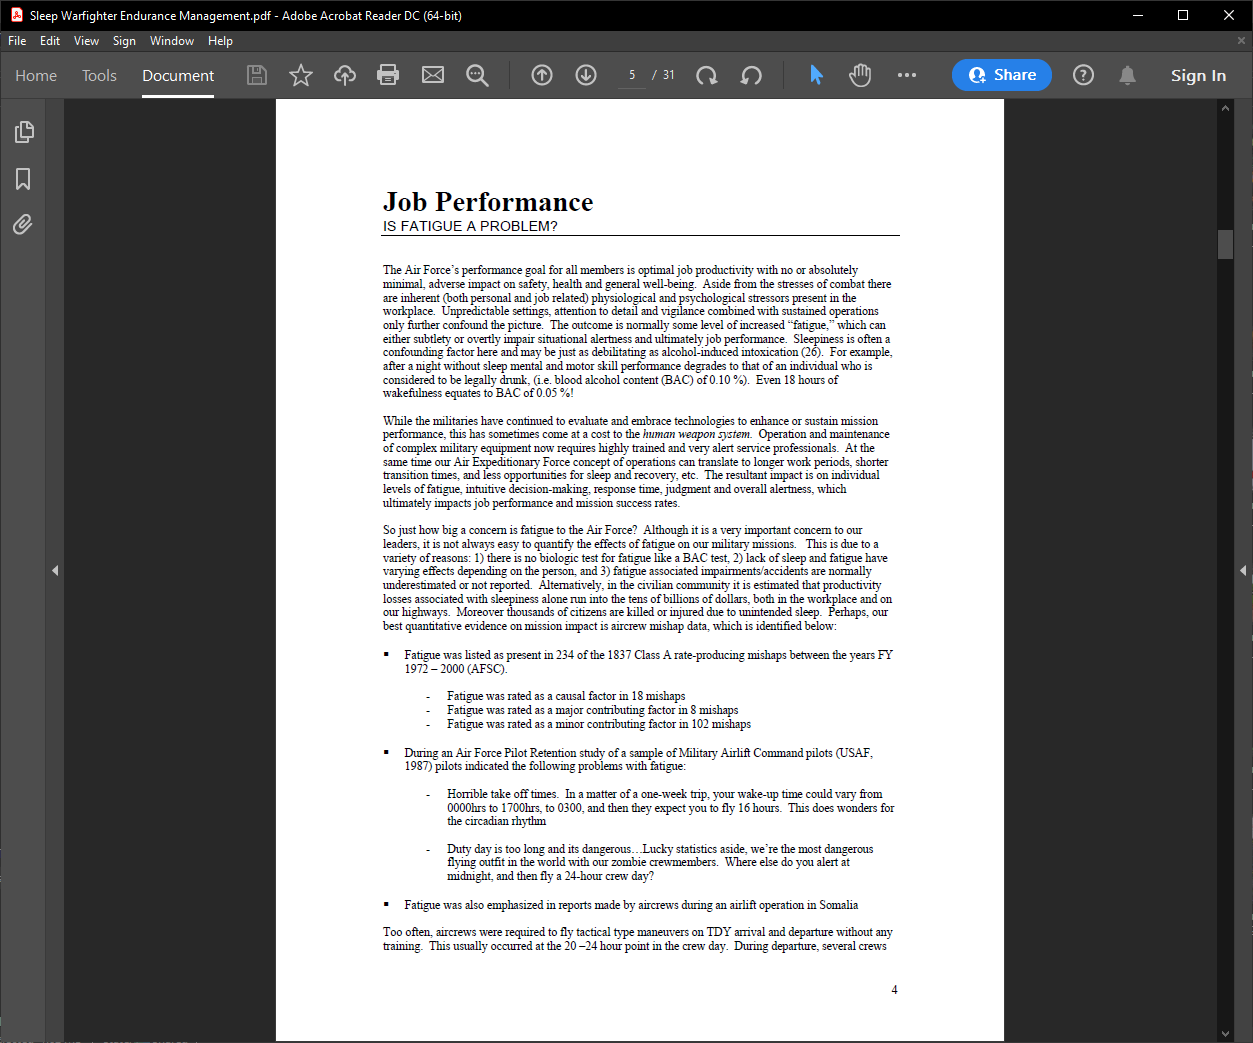1253x1043 pixels.
Task: Open Help question mark icon
Action: click(1083, 75)
